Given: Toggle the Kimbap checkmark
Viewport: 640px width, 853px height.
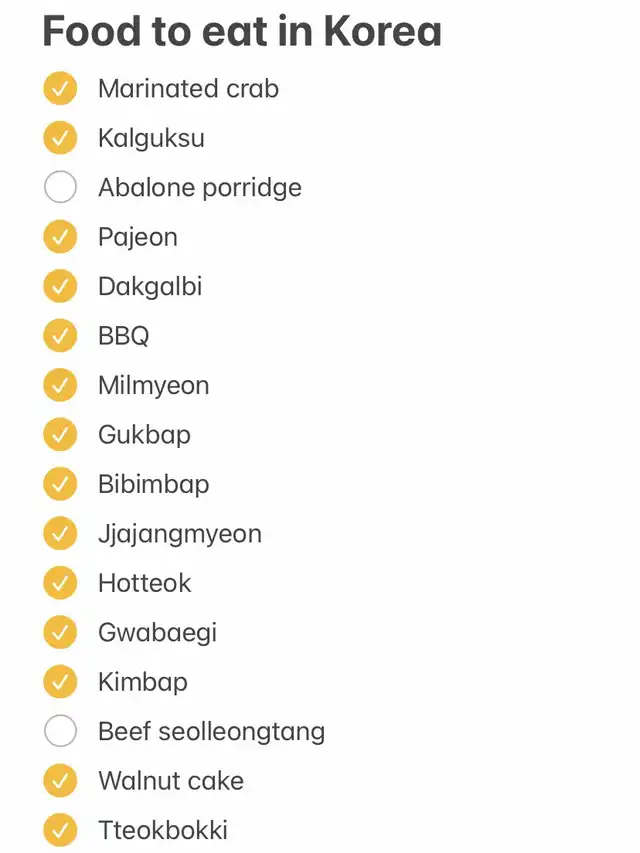Looking at the screenshot, I should (60, 682).
